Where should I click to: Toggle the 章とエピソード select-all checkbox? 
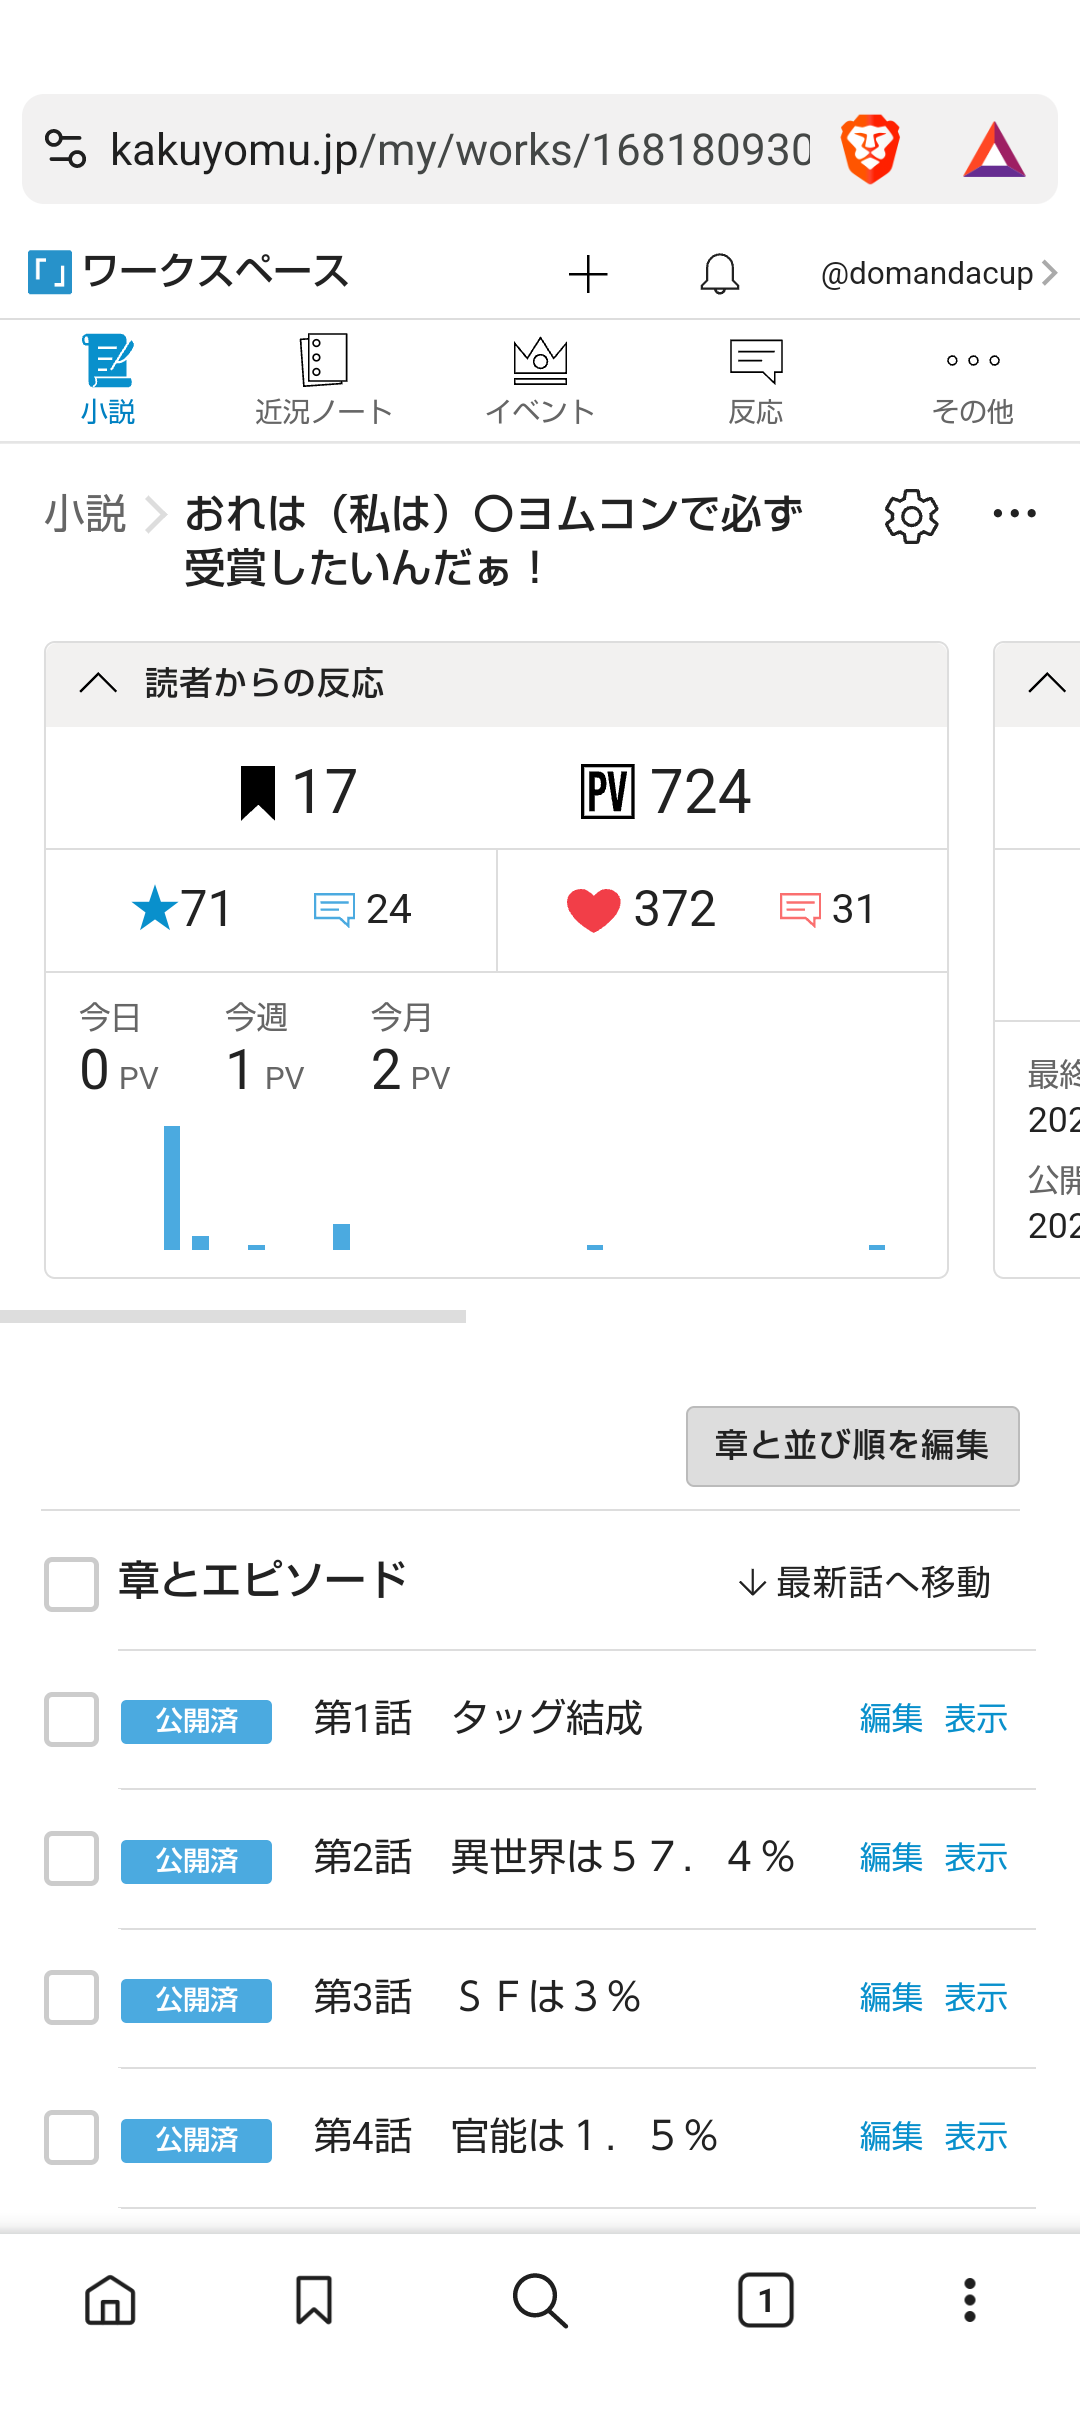[71, 1583]
